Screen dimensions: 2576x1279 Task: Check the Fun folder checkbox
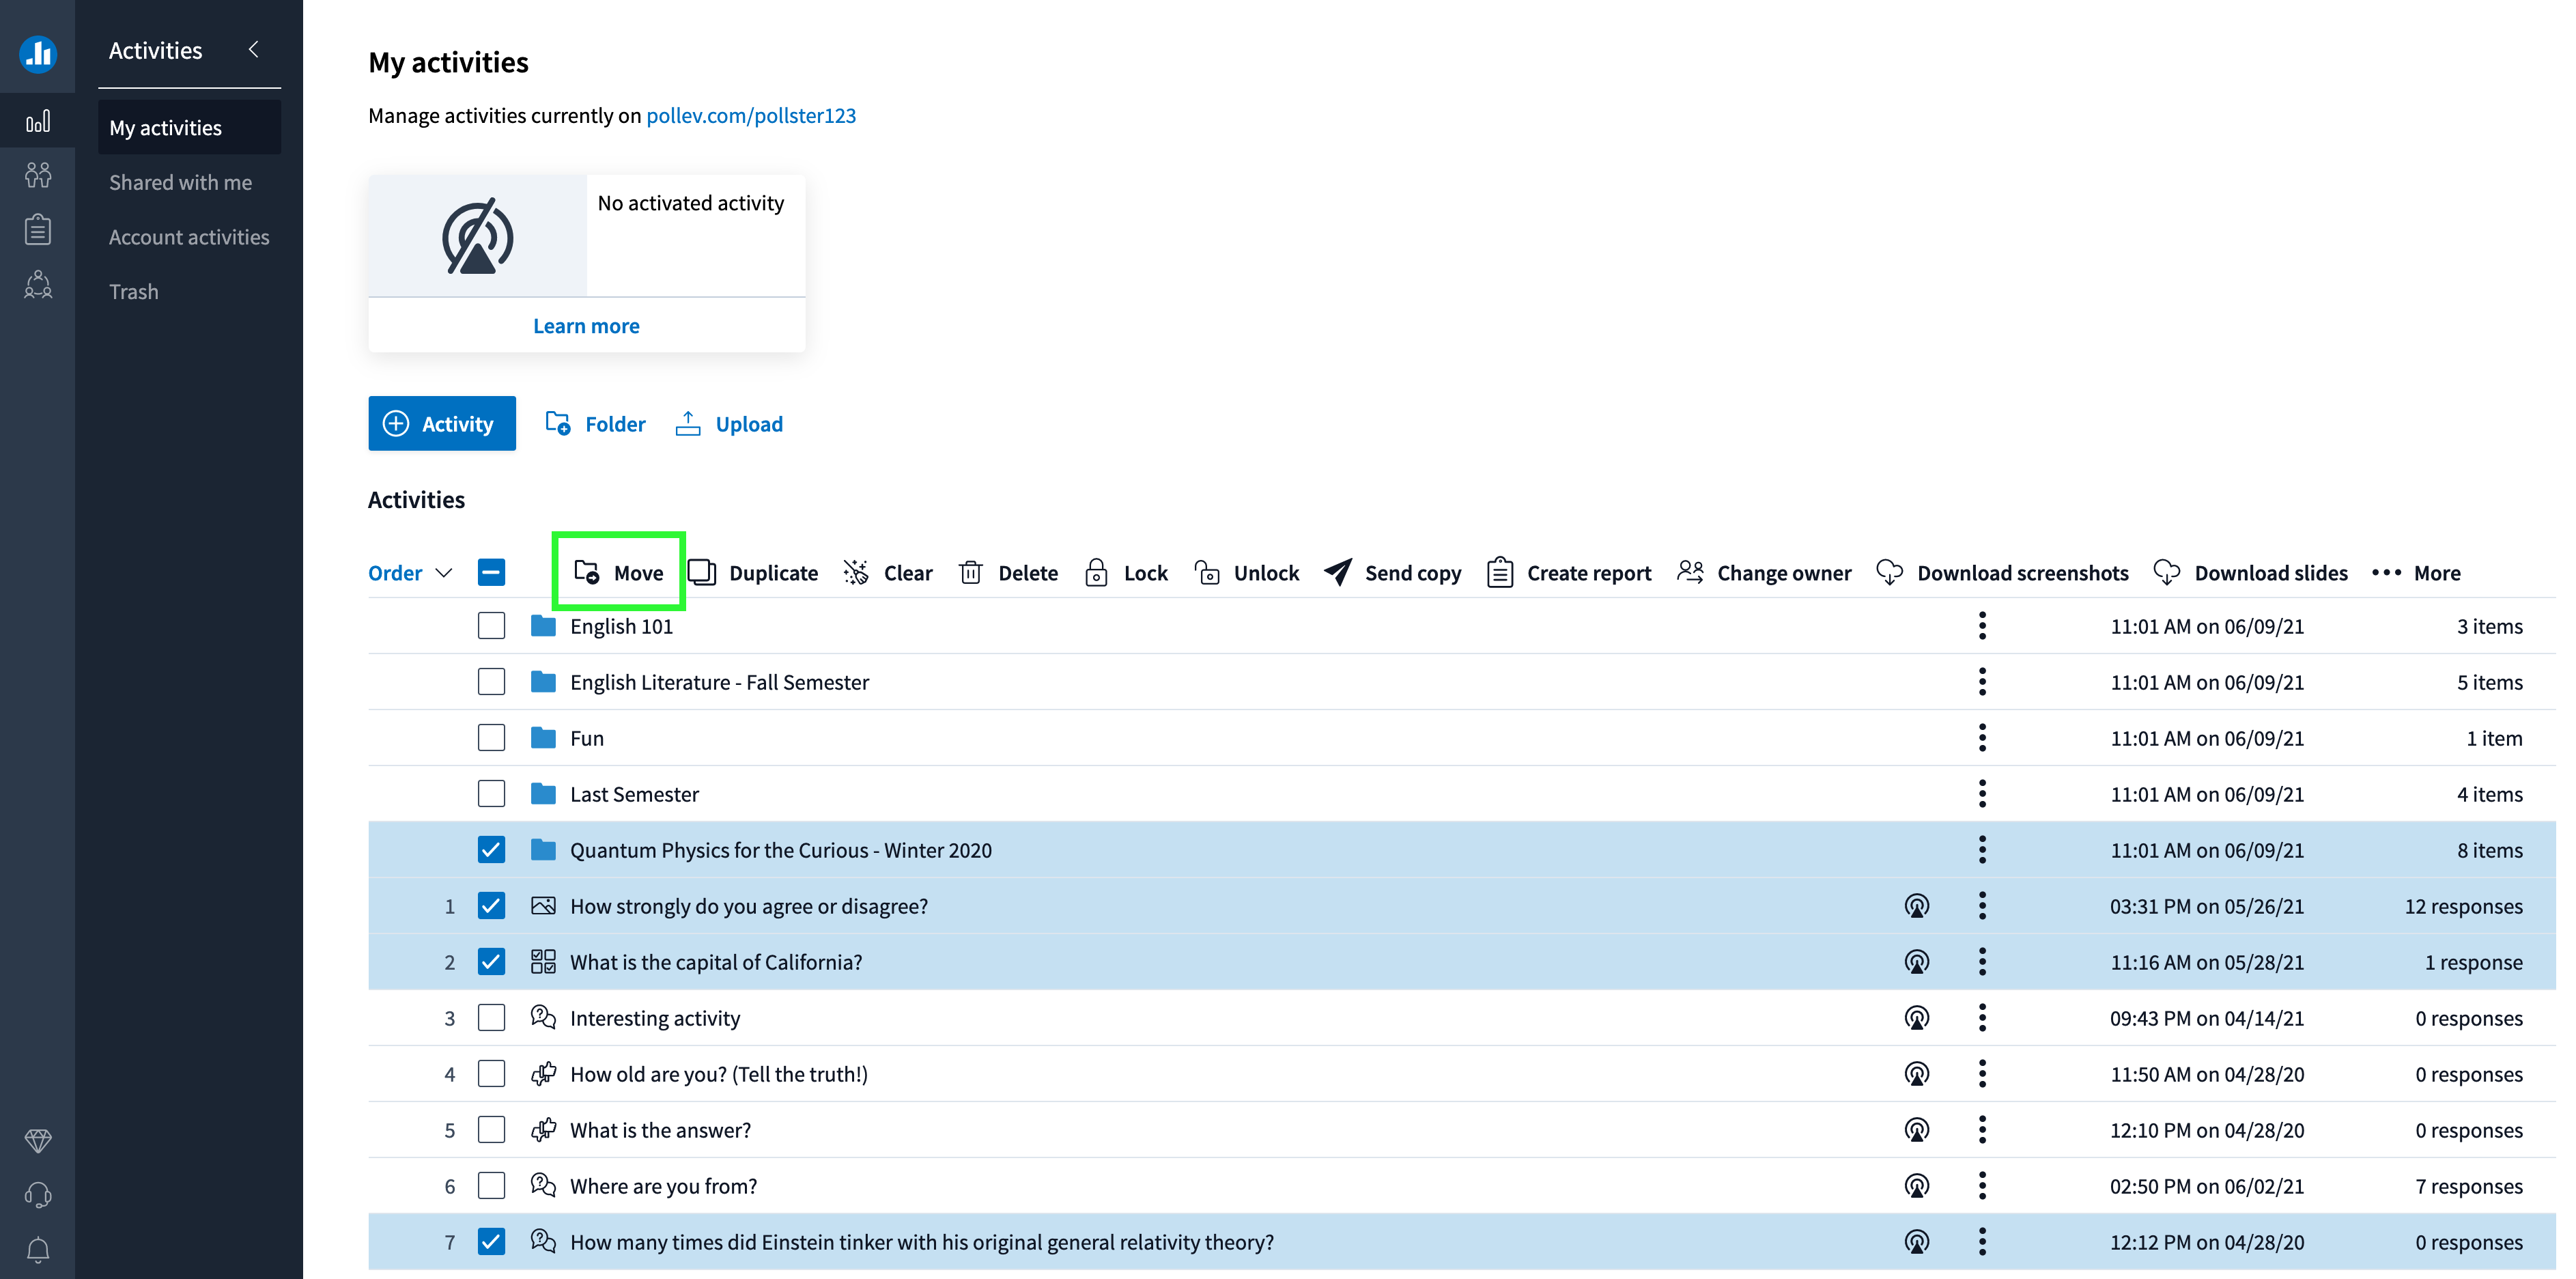click(x=491, y=738)
